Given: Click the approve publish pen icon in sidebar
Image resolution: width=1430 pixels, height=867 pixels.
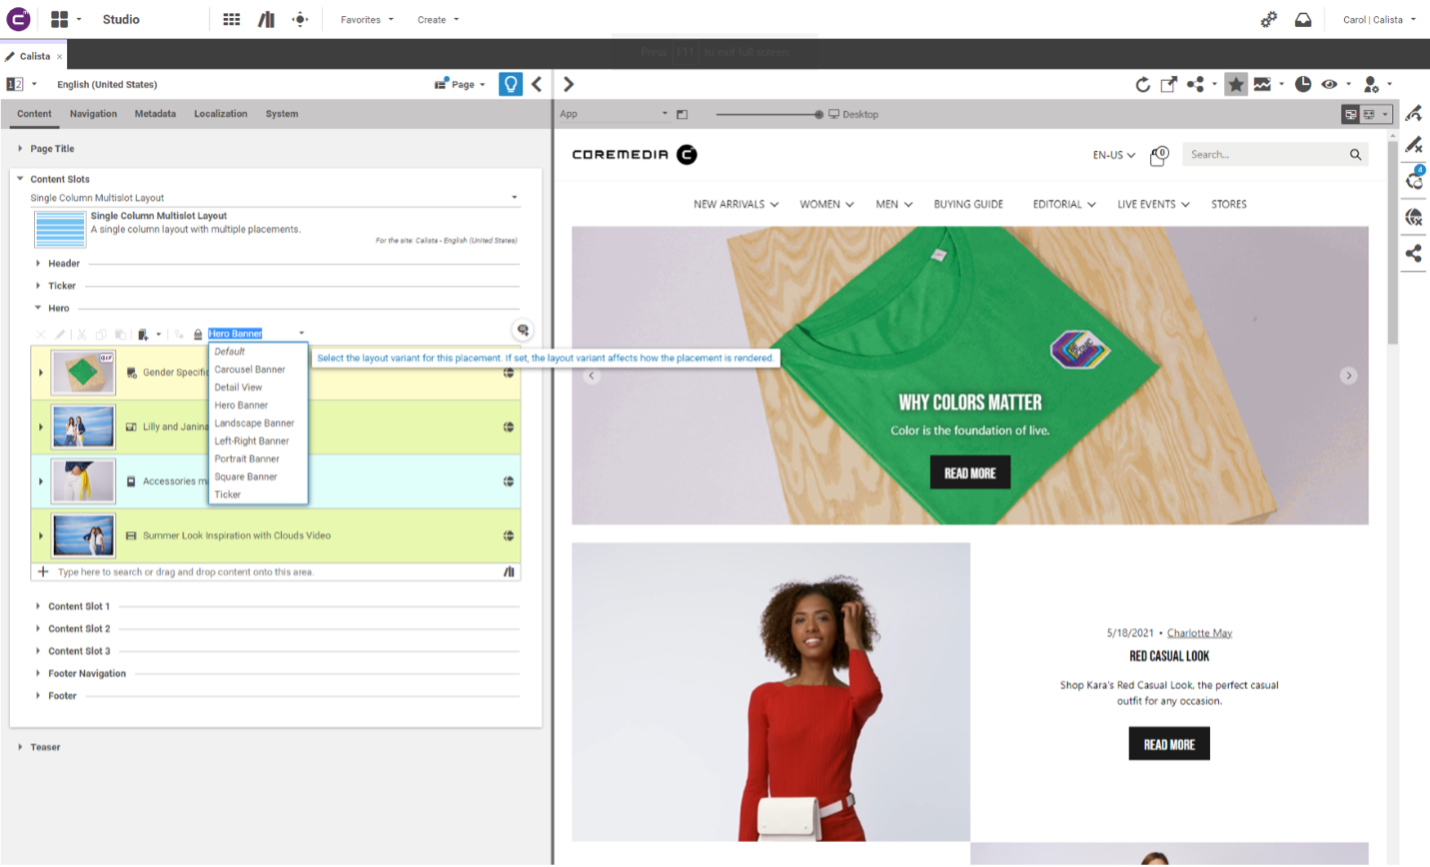Looking at the screenshot, I should pyautogui.click(x=1413, y=113).
